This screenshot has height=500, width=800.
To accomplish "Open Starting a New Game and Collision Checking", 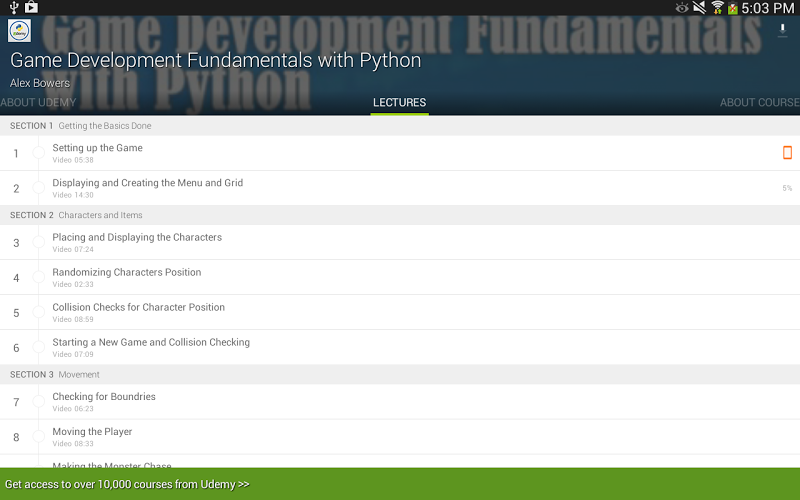I will pyautogui.click(x=400, y=347).
